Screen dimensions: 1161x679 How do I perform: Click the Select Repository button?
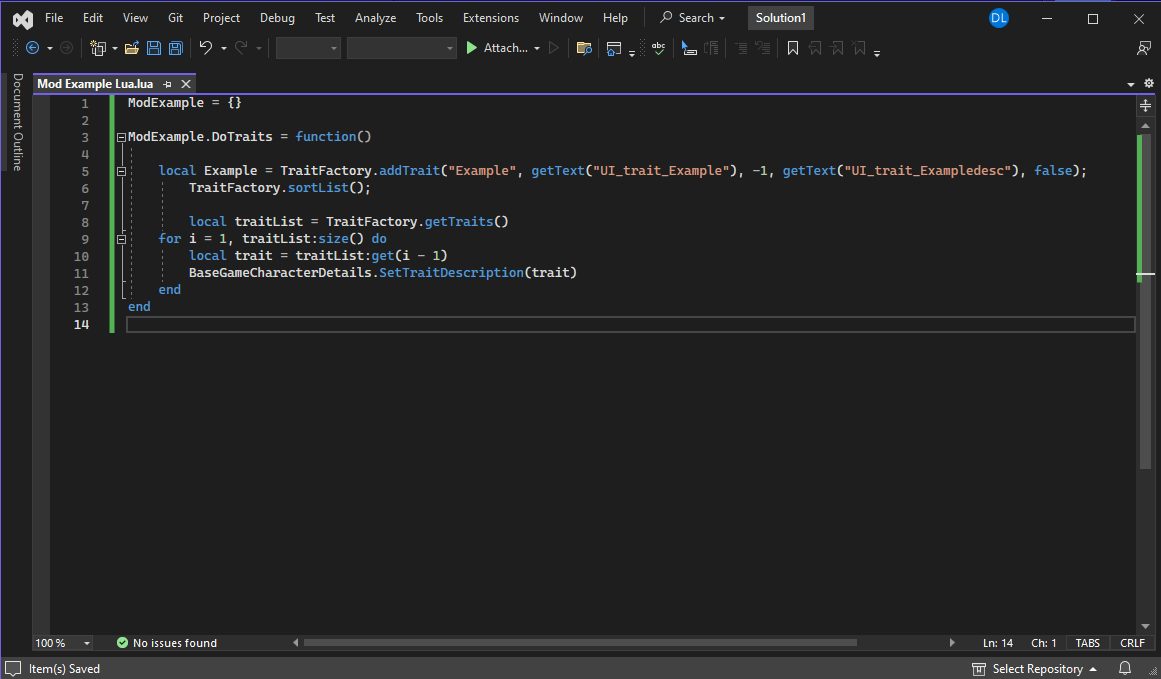1035,668
